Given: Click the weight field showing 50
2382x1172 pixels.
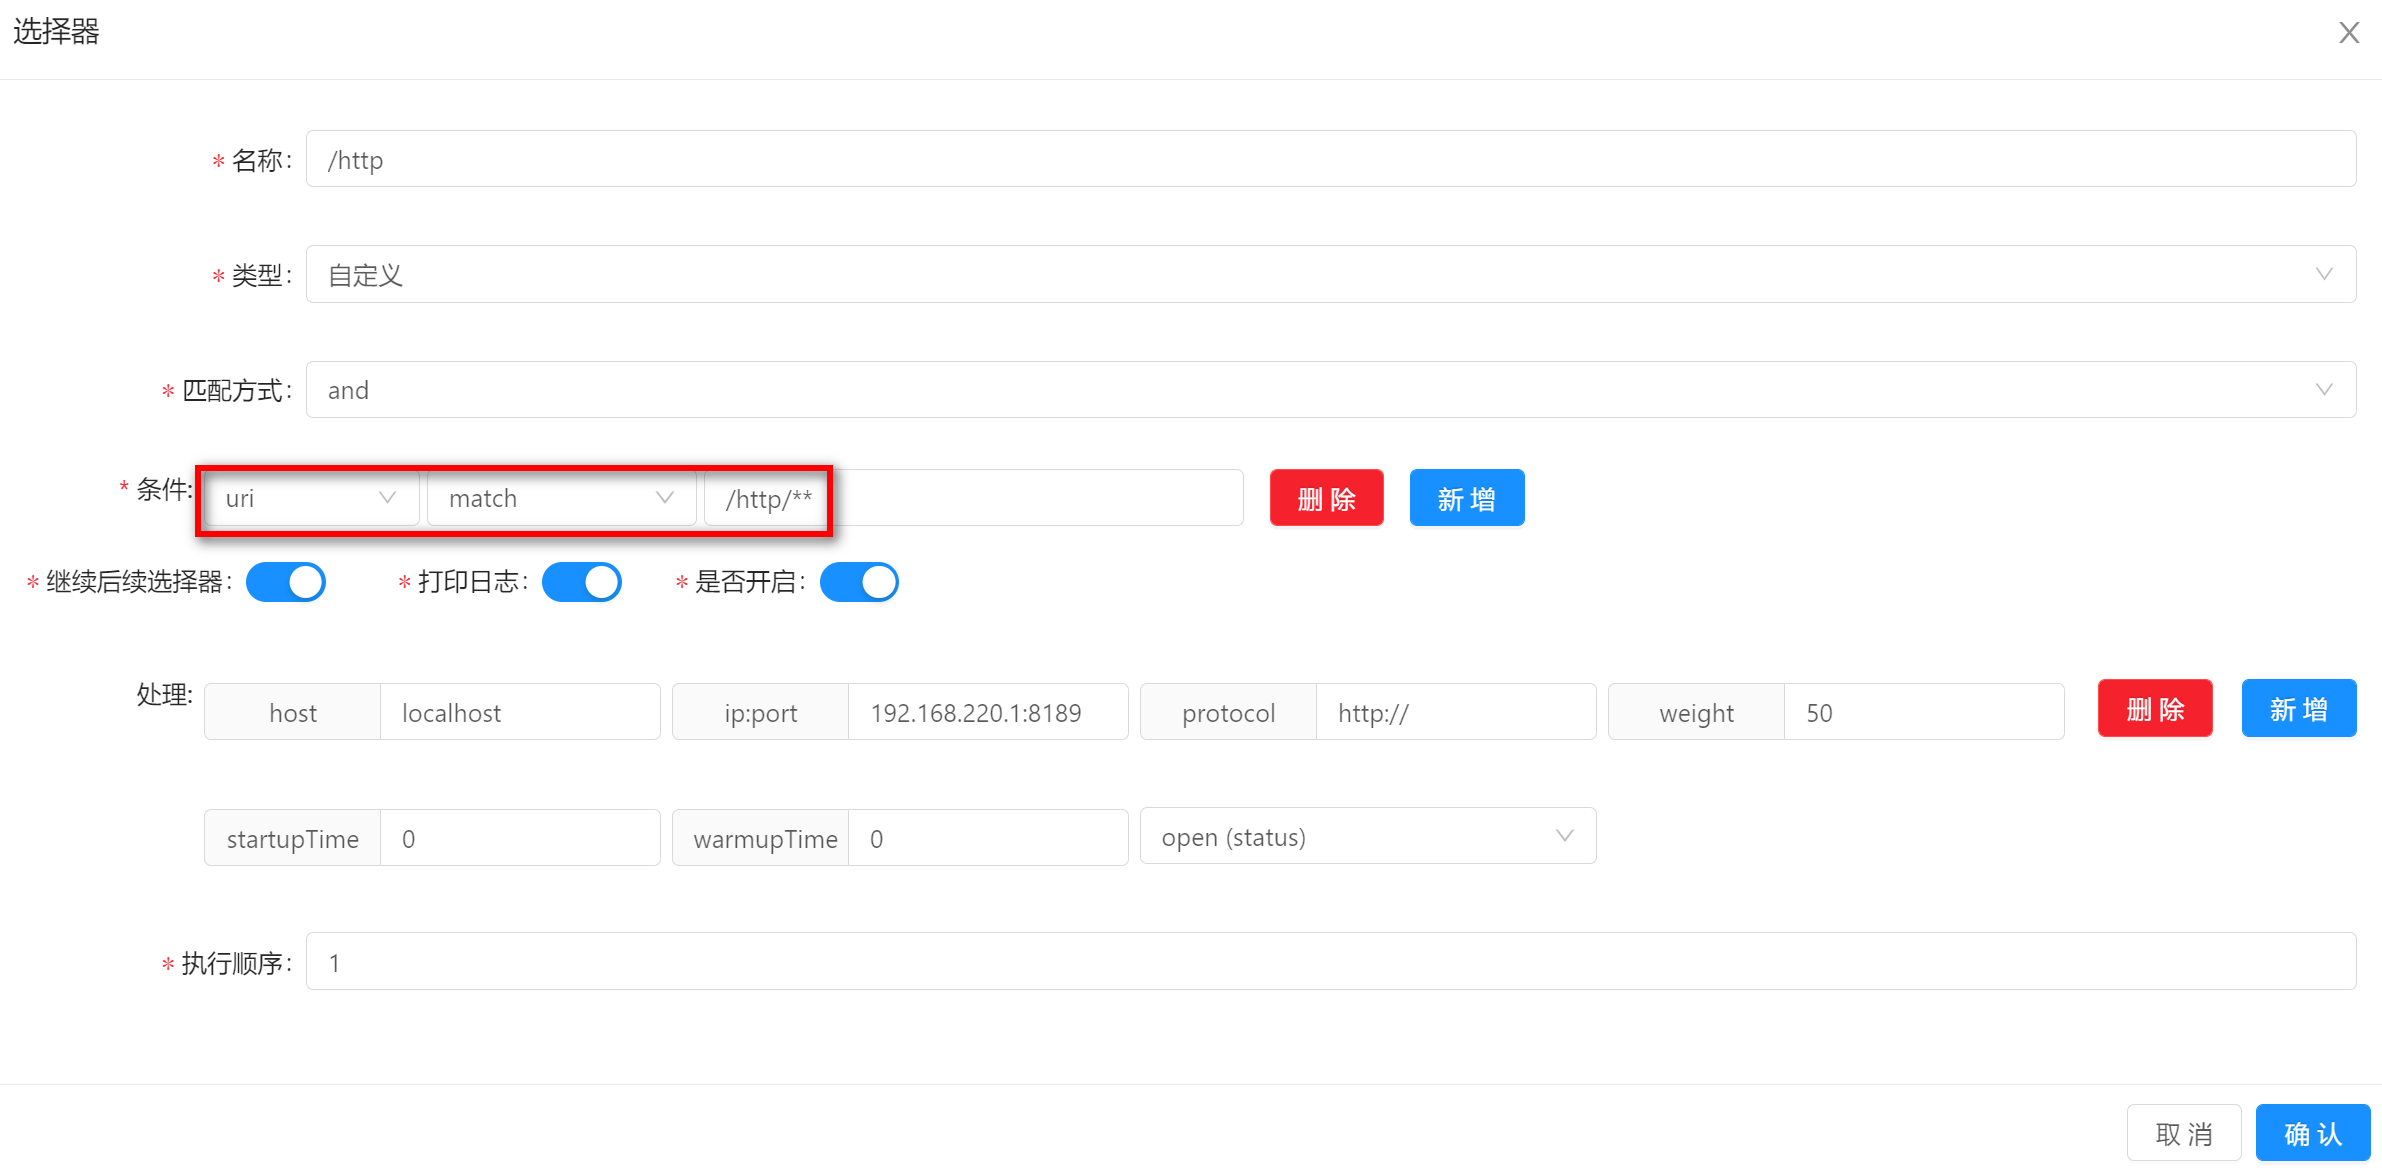Looking at the screenshot, I should [x=1922, y=713].
